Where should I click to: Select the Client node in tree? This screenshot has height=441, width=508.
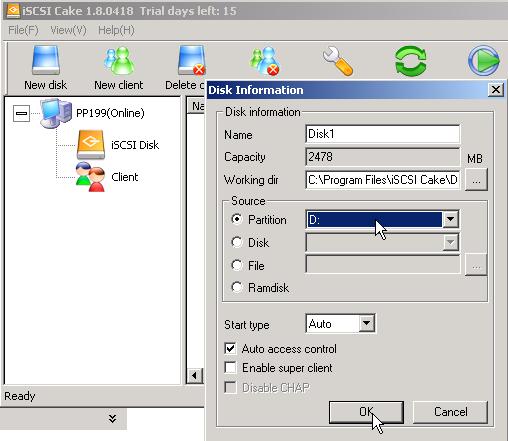(124, 177)
